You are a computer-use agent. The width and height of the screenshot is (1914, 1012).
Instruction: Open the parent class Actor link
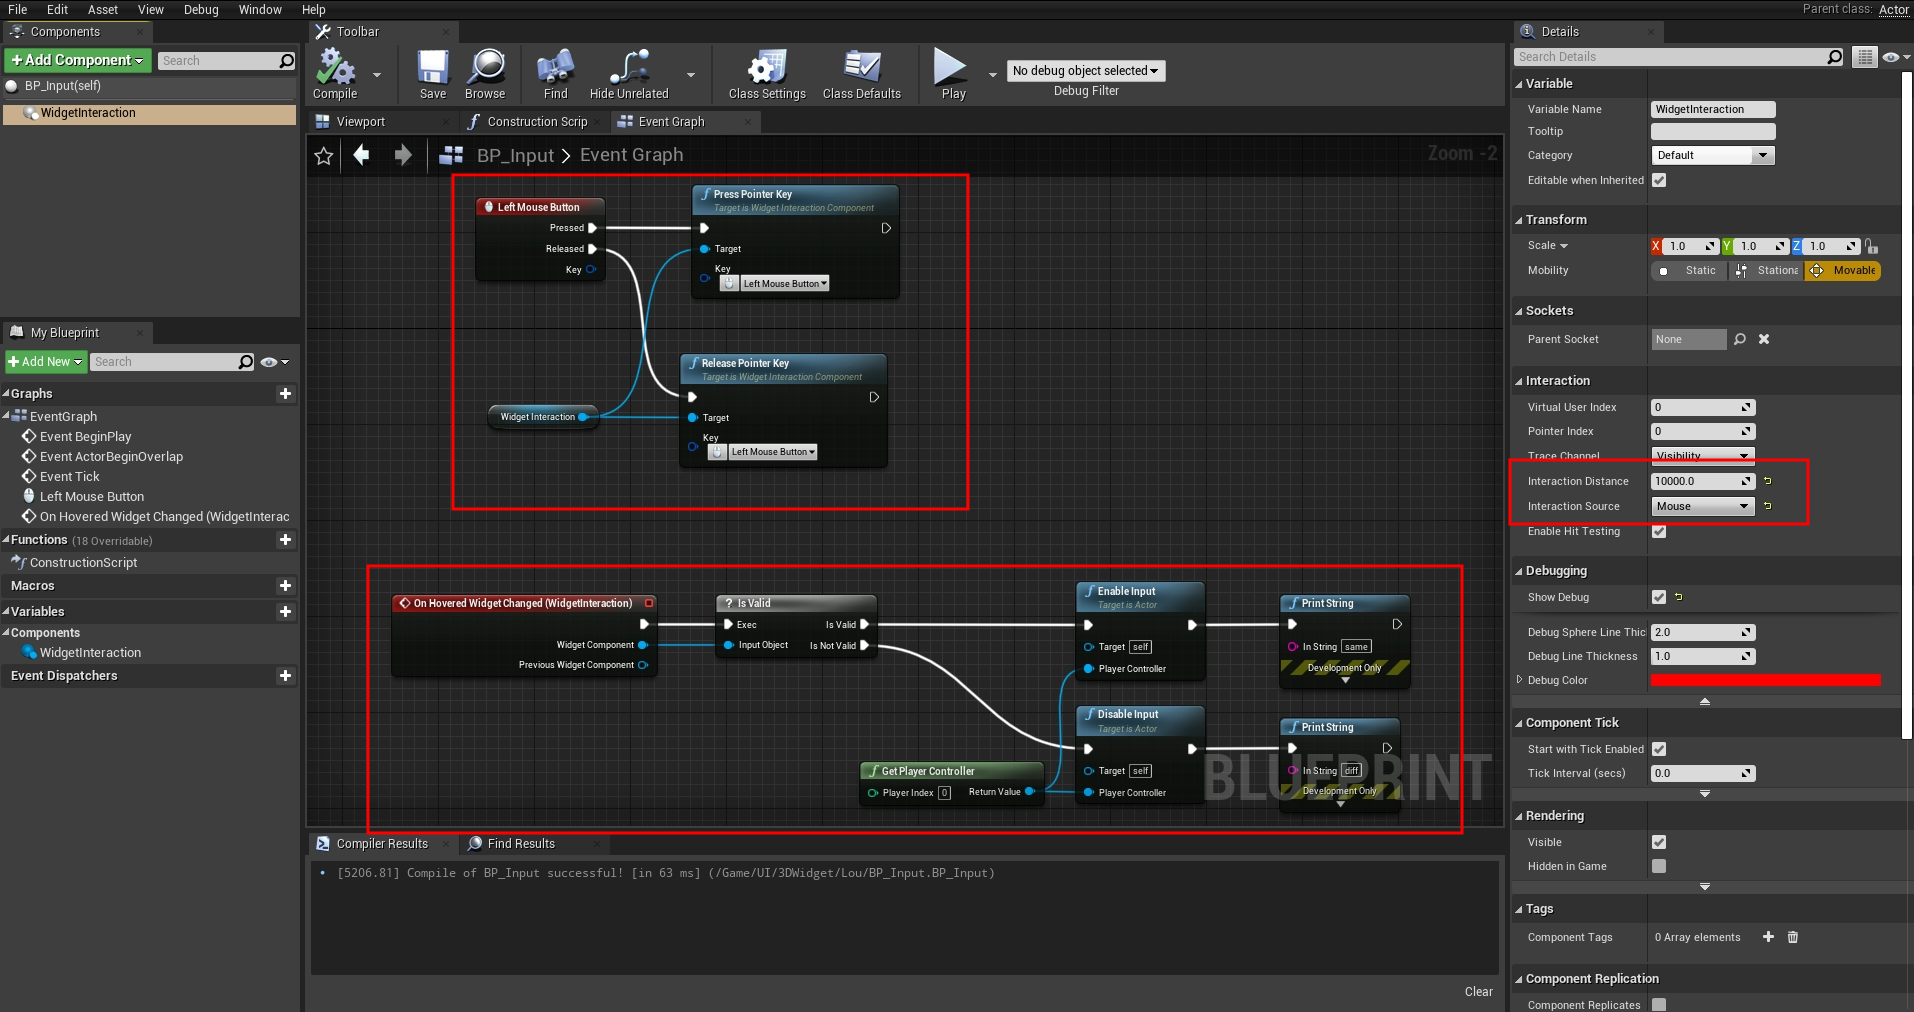(1894, 9)
